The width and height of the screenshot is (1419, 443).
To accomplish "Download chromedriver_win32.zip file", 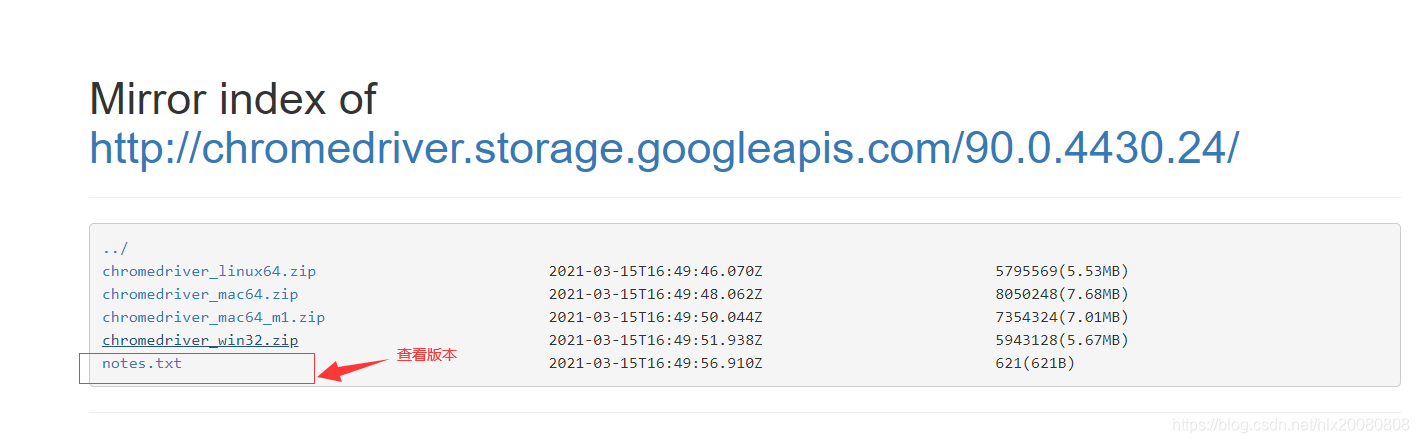I will pos(200,340).
